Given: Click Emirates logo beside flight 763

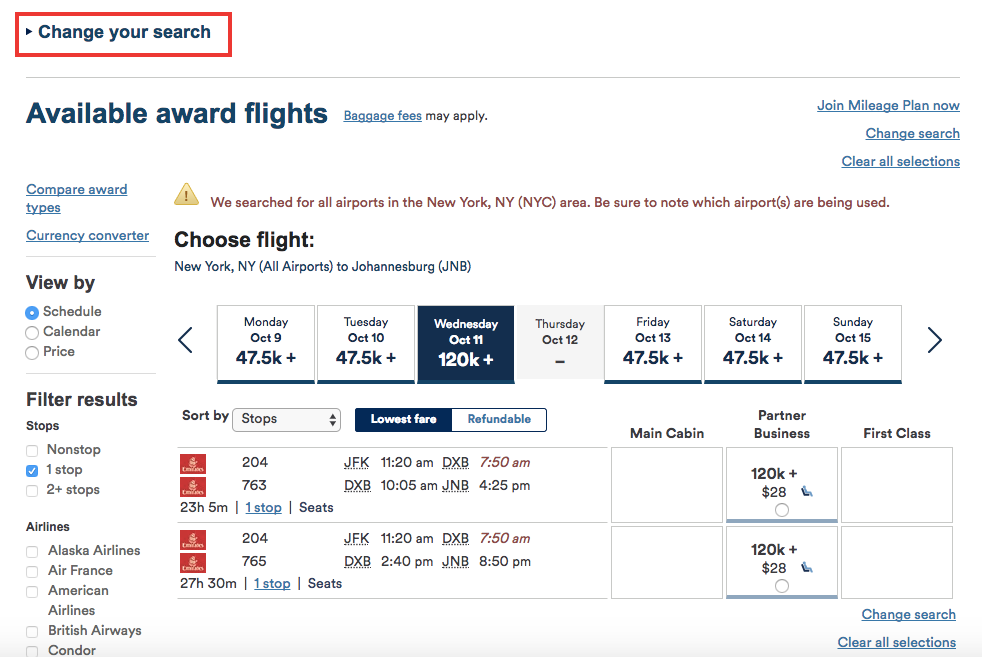Looking at the screenshot, I should 192,487.
